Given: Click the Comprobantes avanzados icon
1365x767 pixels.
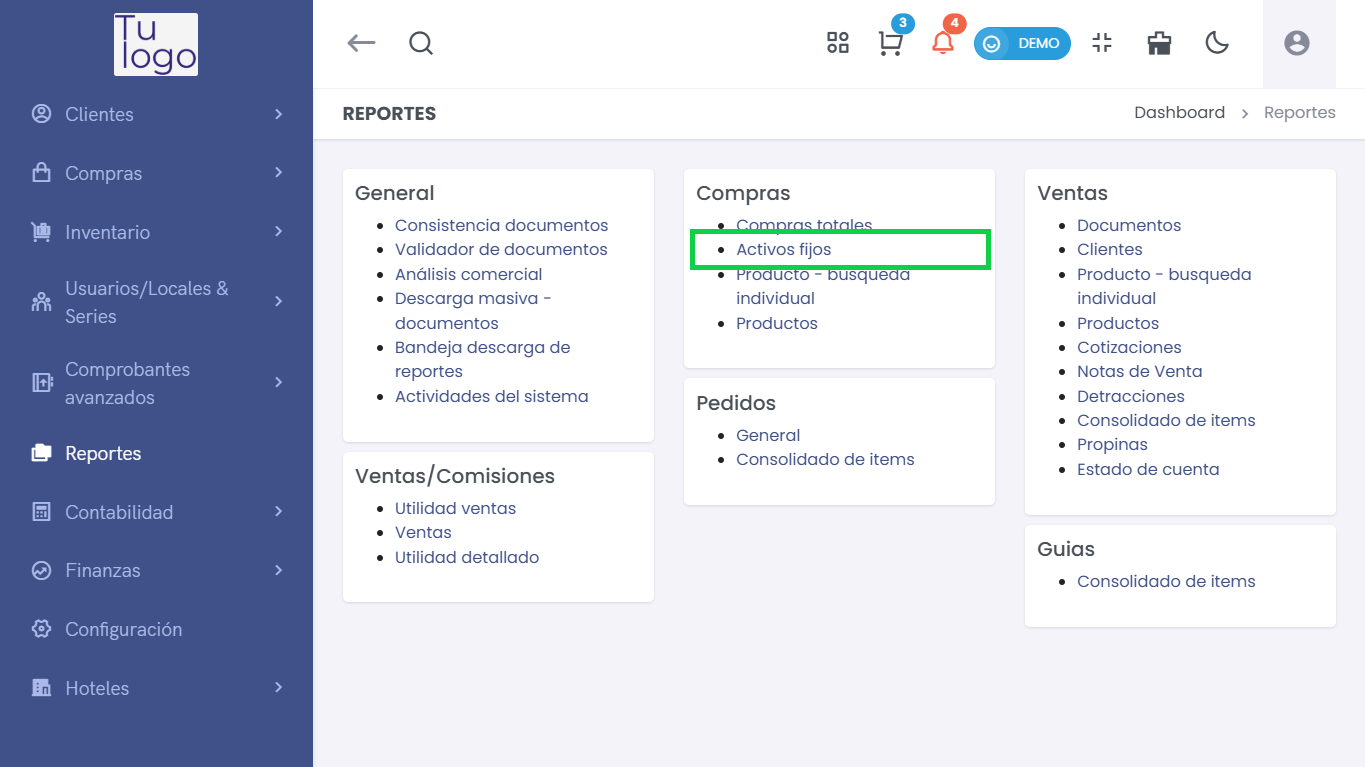Looking at the screenshot, I should [x=41, y=383].
